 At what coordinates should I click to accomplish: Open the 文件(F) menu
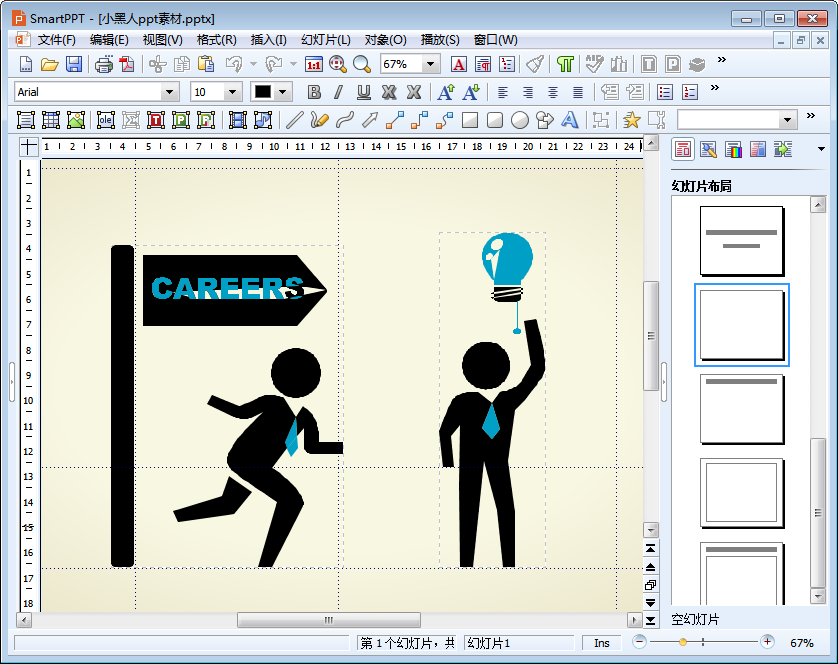[x=56, y=40]
